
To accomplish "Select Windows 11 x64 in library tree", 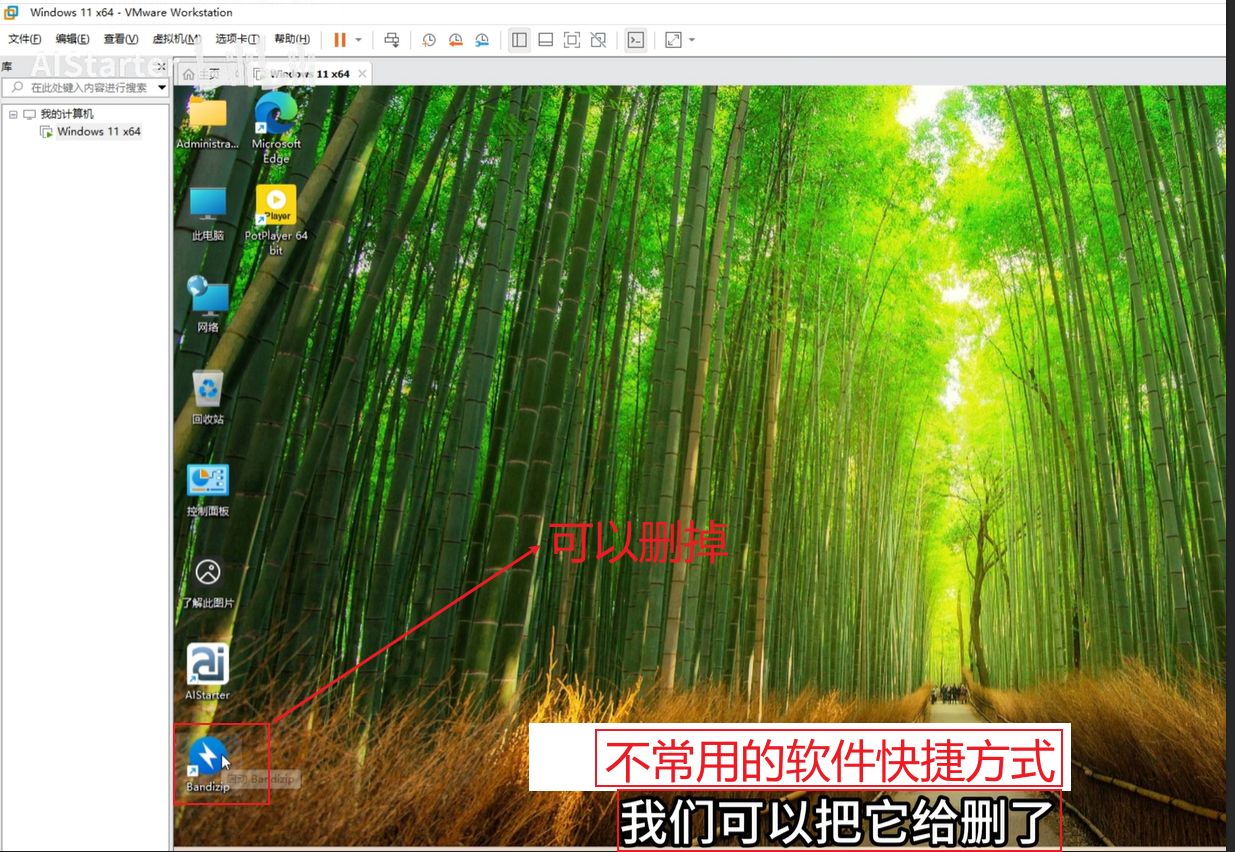I will tap(98, 131).
